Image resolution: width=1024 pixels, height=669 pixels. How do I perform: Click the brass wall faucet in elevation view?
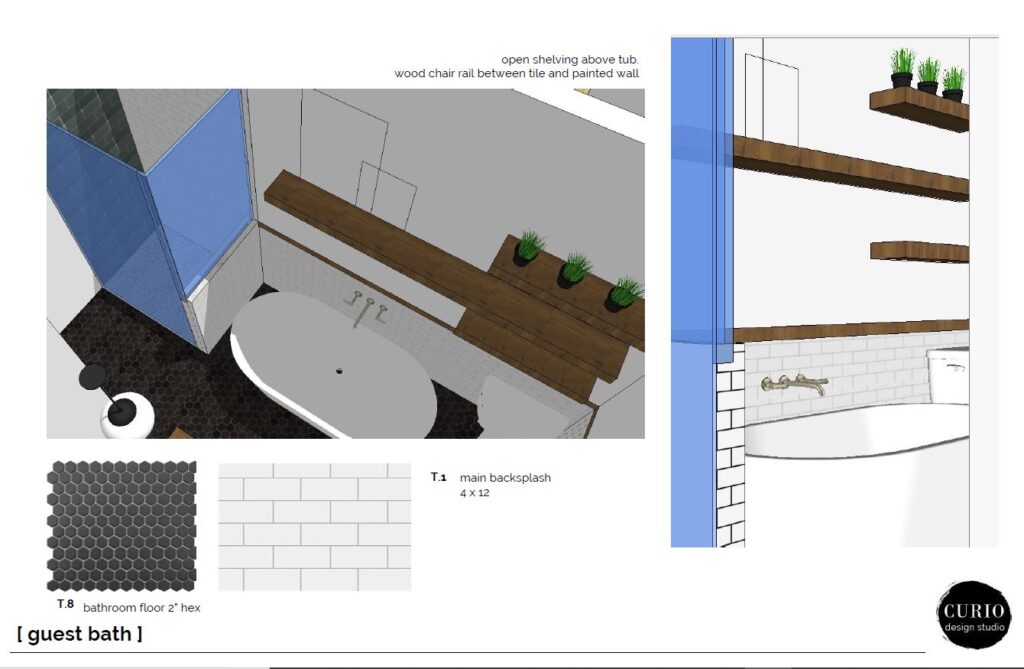(x=794, y=384)
